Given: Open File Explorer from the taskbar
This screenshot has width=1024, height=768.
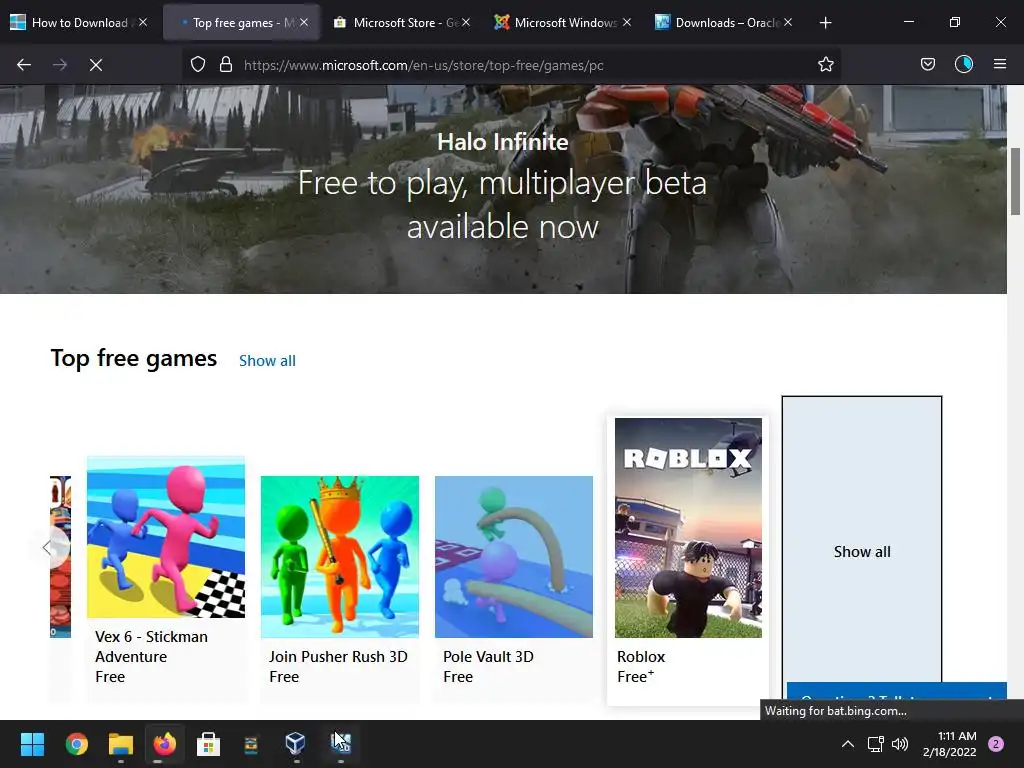Looking at the screenshot, I should coord(121,743).
